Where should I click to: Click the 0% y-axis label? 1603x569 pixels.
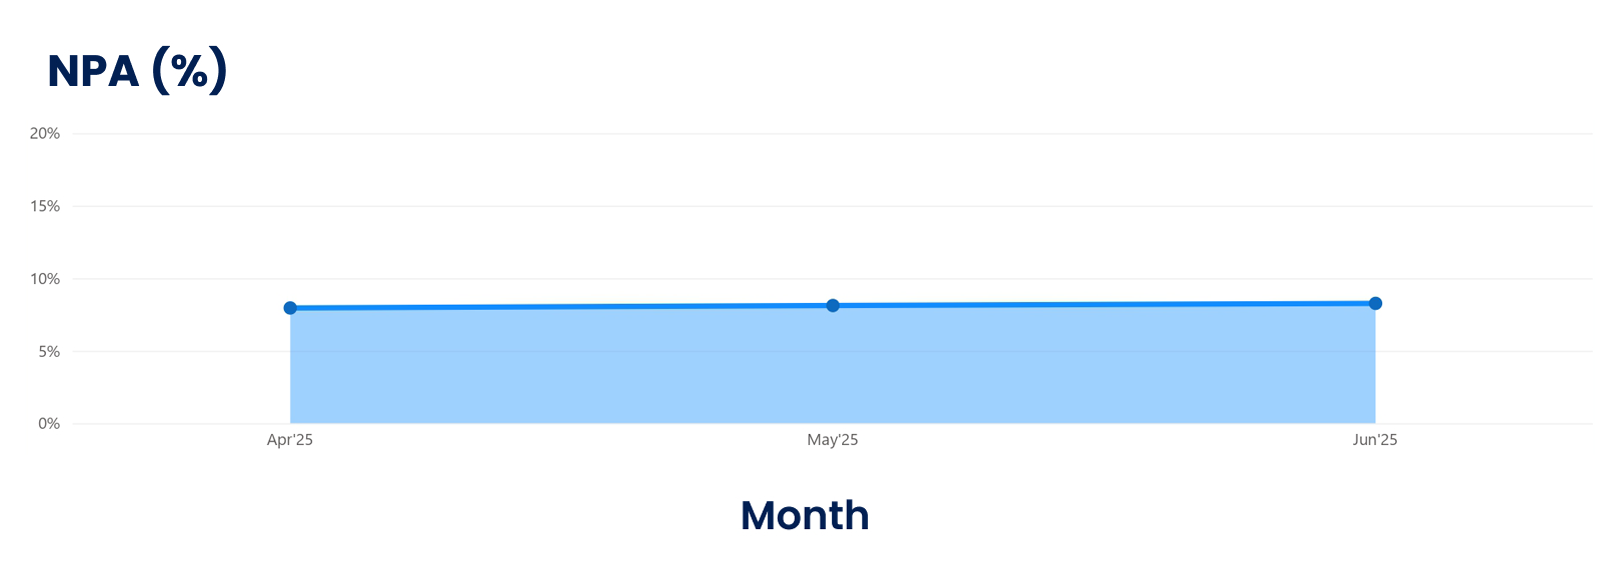click(x=49, y=424)
